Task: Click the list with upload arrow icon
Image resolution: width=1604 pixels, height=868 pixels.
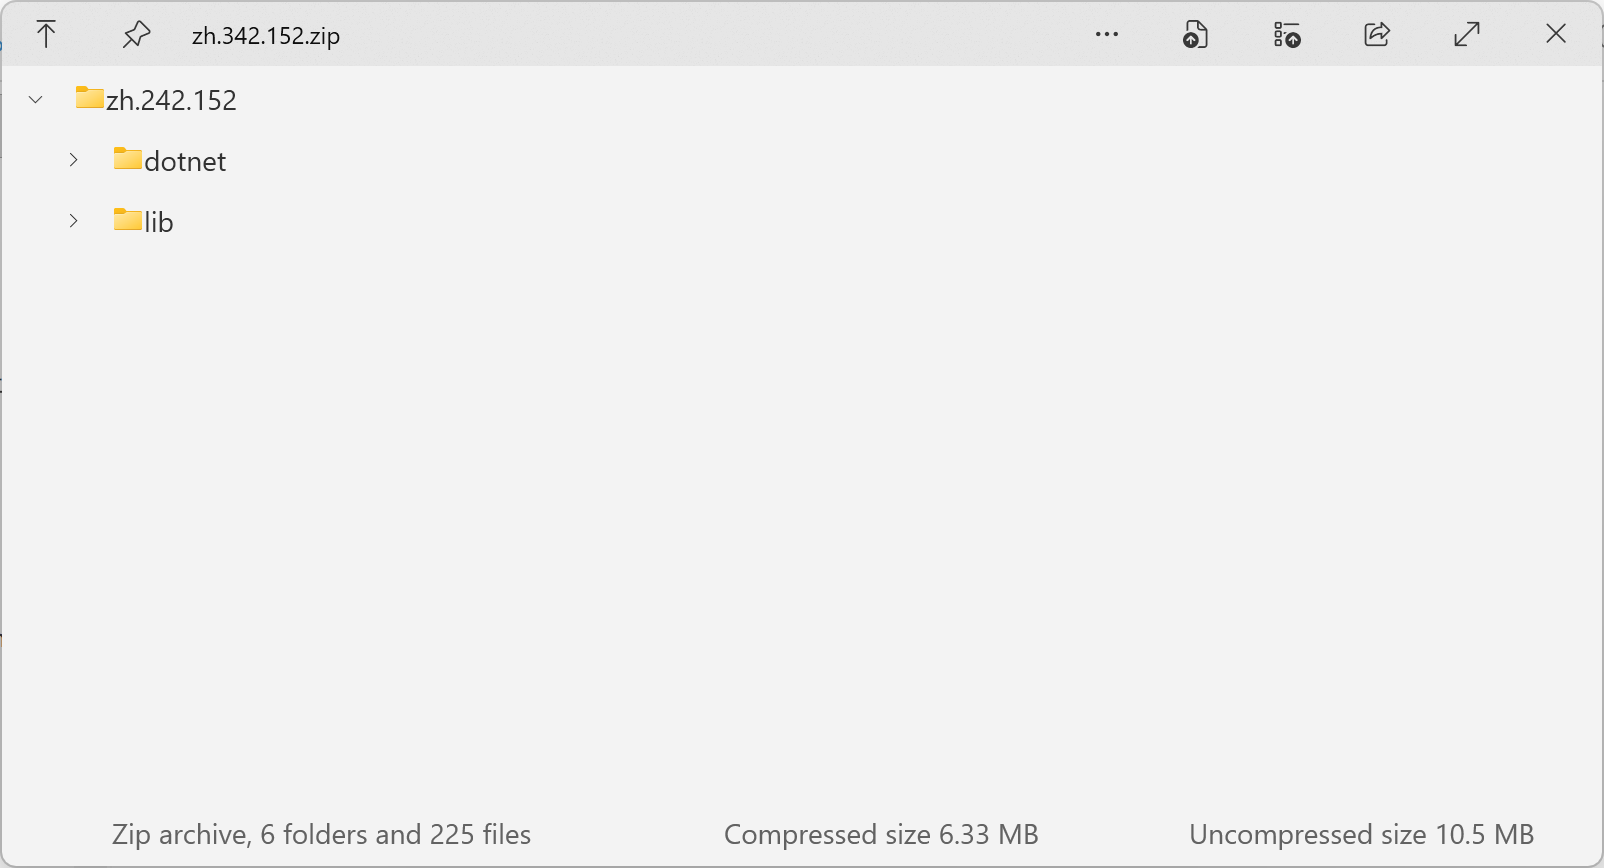Action: click(1287, 34)
